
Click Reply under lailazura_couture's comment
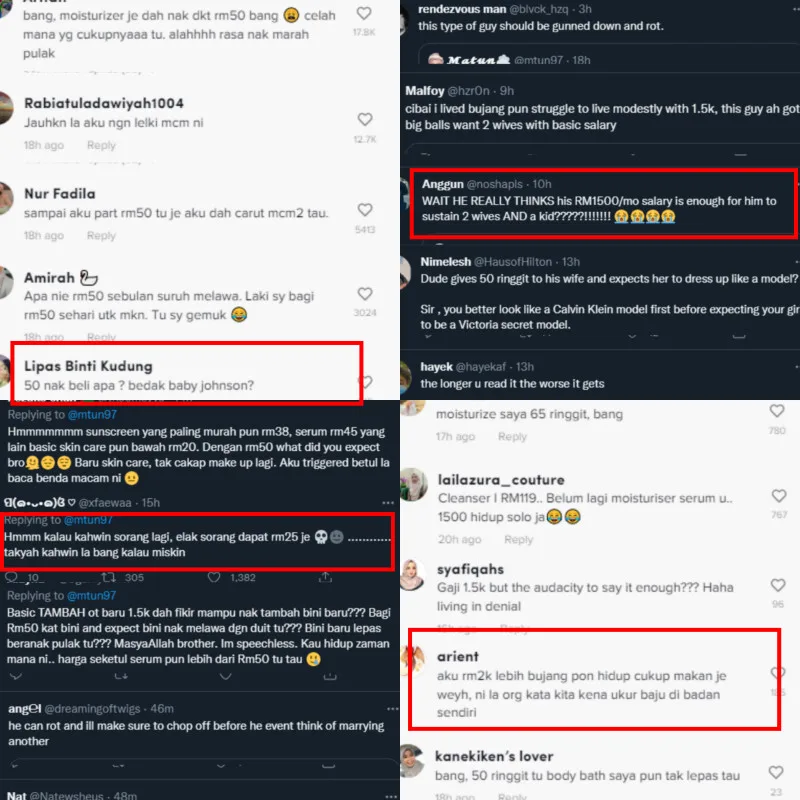pyautogui.click(x=518, y=539)
